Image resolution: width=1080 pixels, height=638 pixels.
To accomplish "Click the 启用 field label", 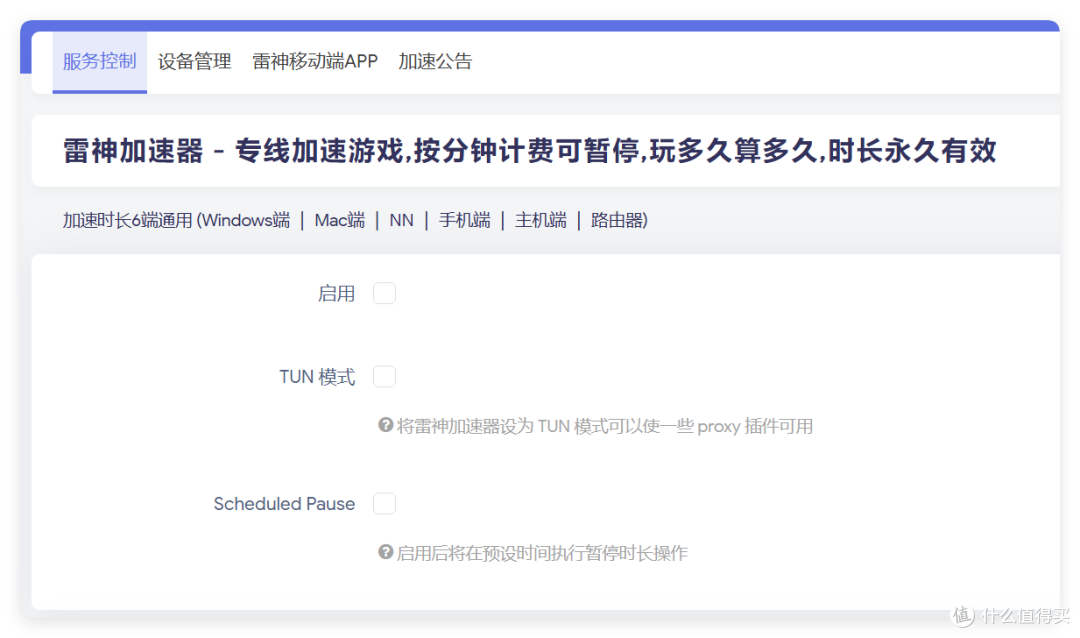I will point(336,294).
